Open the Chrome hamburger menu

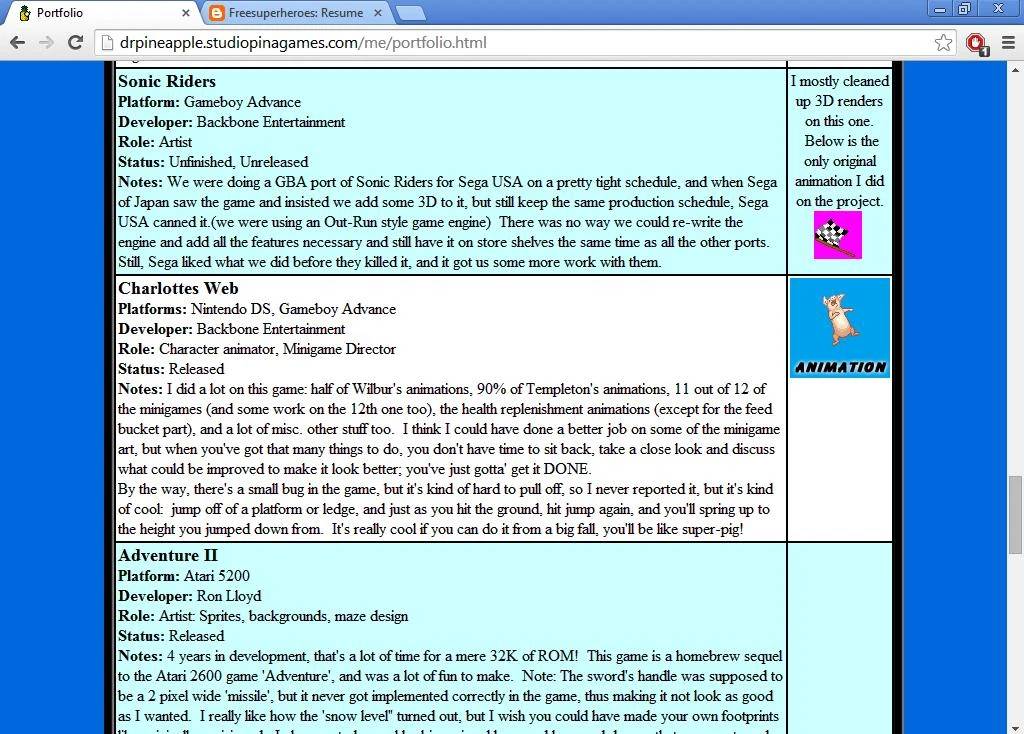pos(1007,42)
